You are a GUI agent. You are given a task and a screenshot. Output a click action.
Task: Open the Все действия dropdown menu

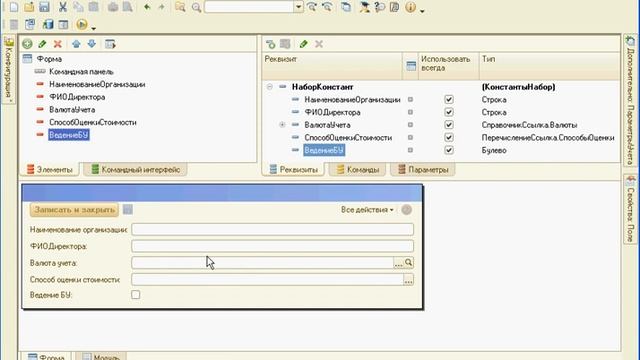point(367,210)
